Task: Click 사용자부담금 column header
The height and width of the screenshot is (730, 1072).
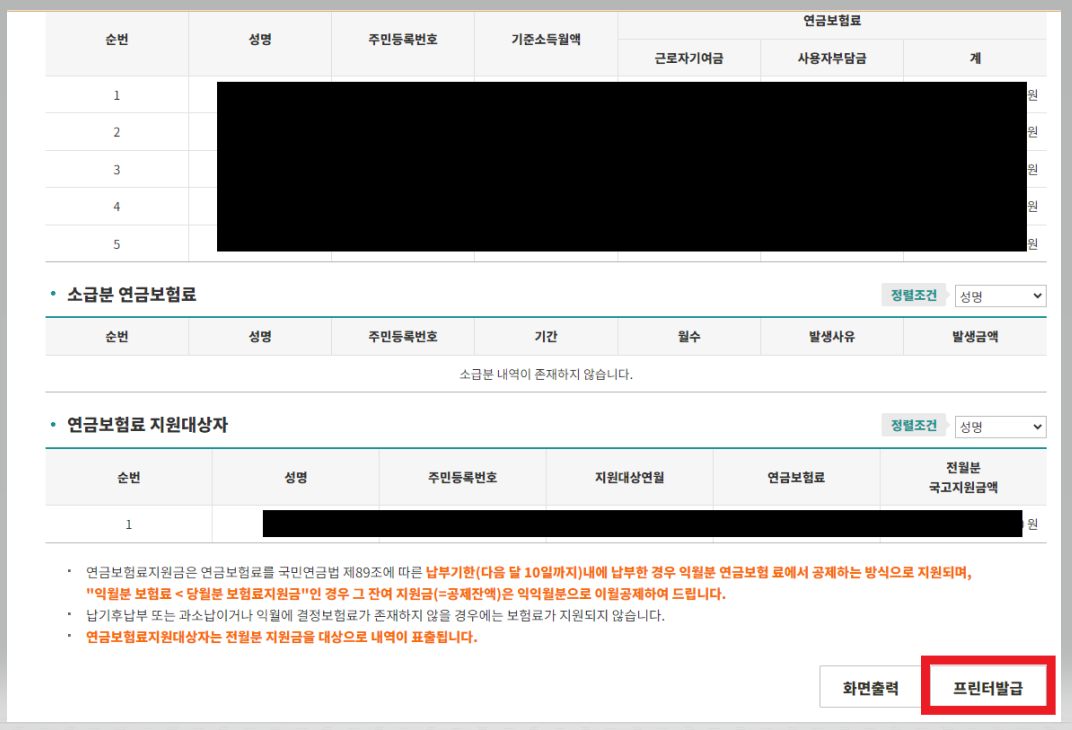Action: [832, 59]
